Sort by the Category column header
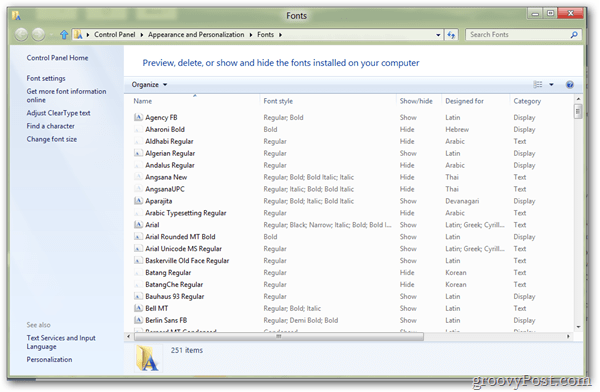 pos(527,101)
